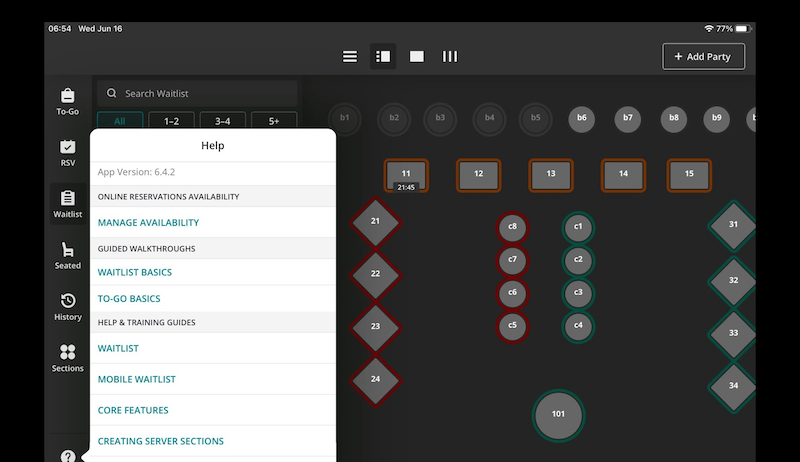Select the Waitlist sidebar icon

point(67,204)
